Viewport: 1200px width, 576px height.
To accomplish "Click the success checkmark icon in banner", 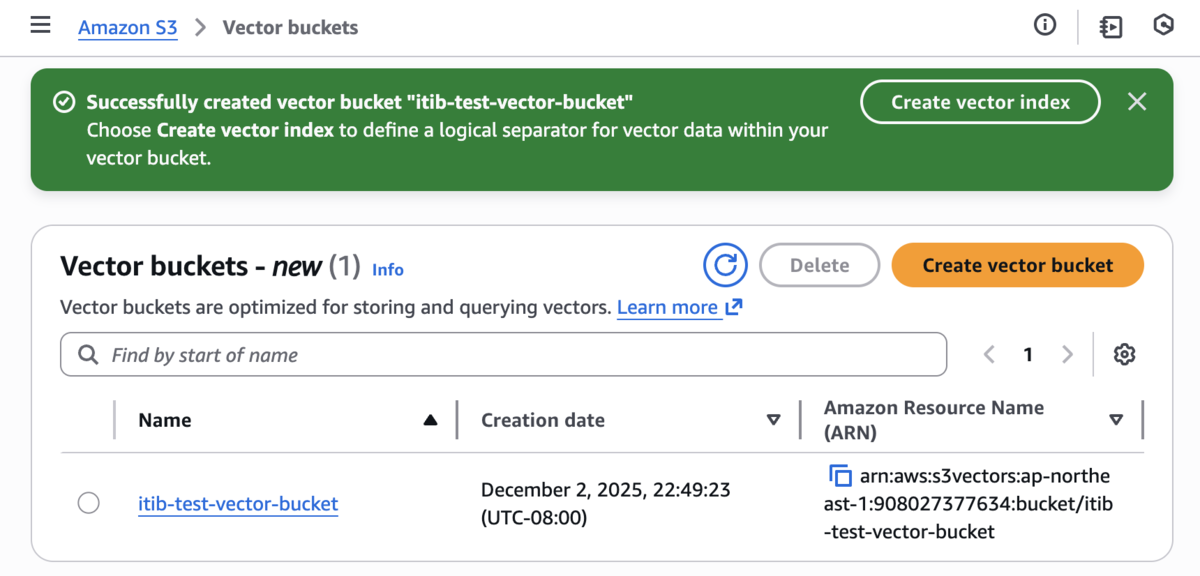I will [x=64, y=102].
